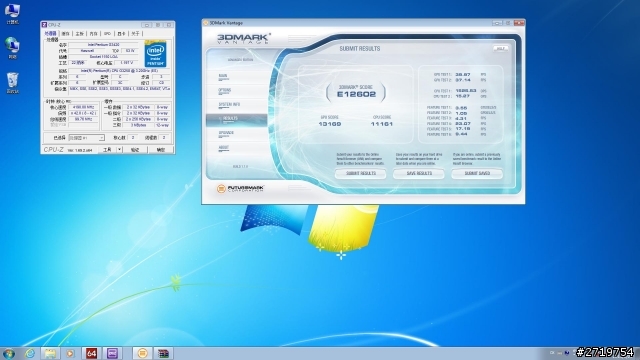Click the CPU score 11161
Viewport: 640px width, 360px height.
pos(382,124)
